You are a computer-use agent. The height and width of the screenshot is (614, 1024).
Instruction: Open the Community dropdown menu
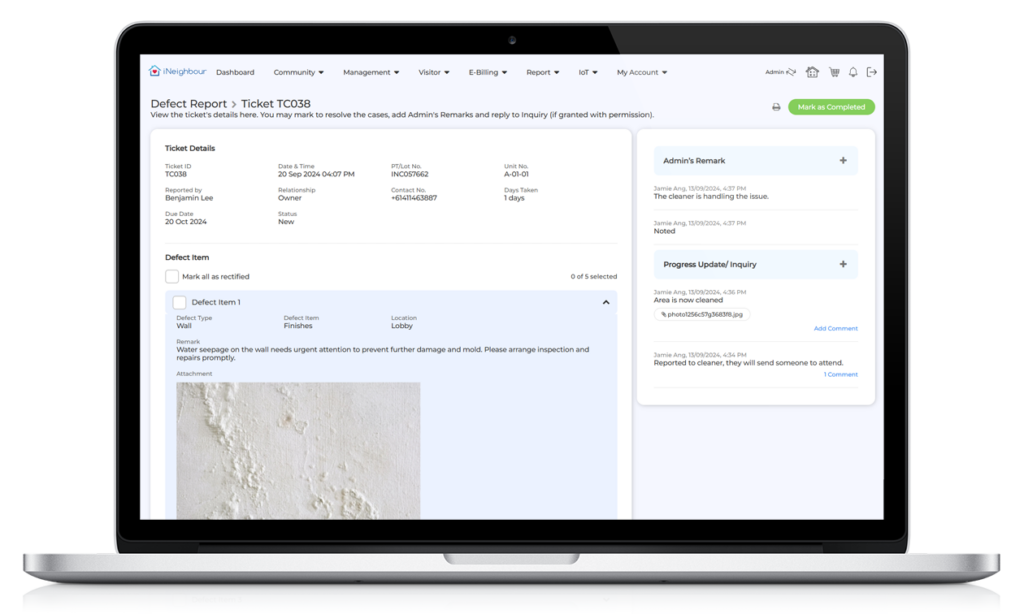(298, 72)
